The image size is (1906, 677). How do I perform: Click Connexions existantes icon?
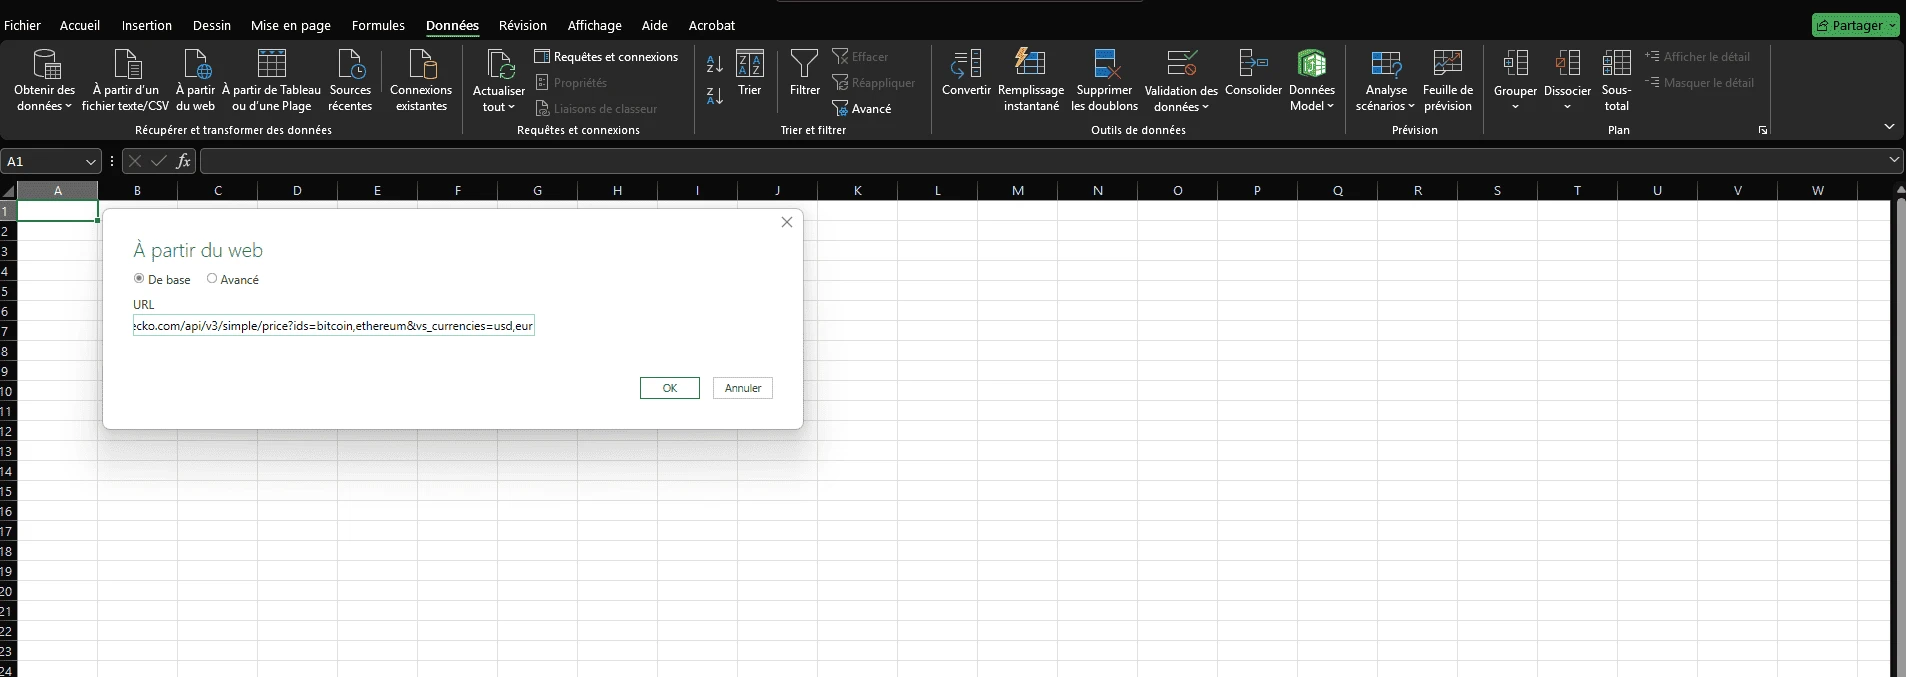421,65
